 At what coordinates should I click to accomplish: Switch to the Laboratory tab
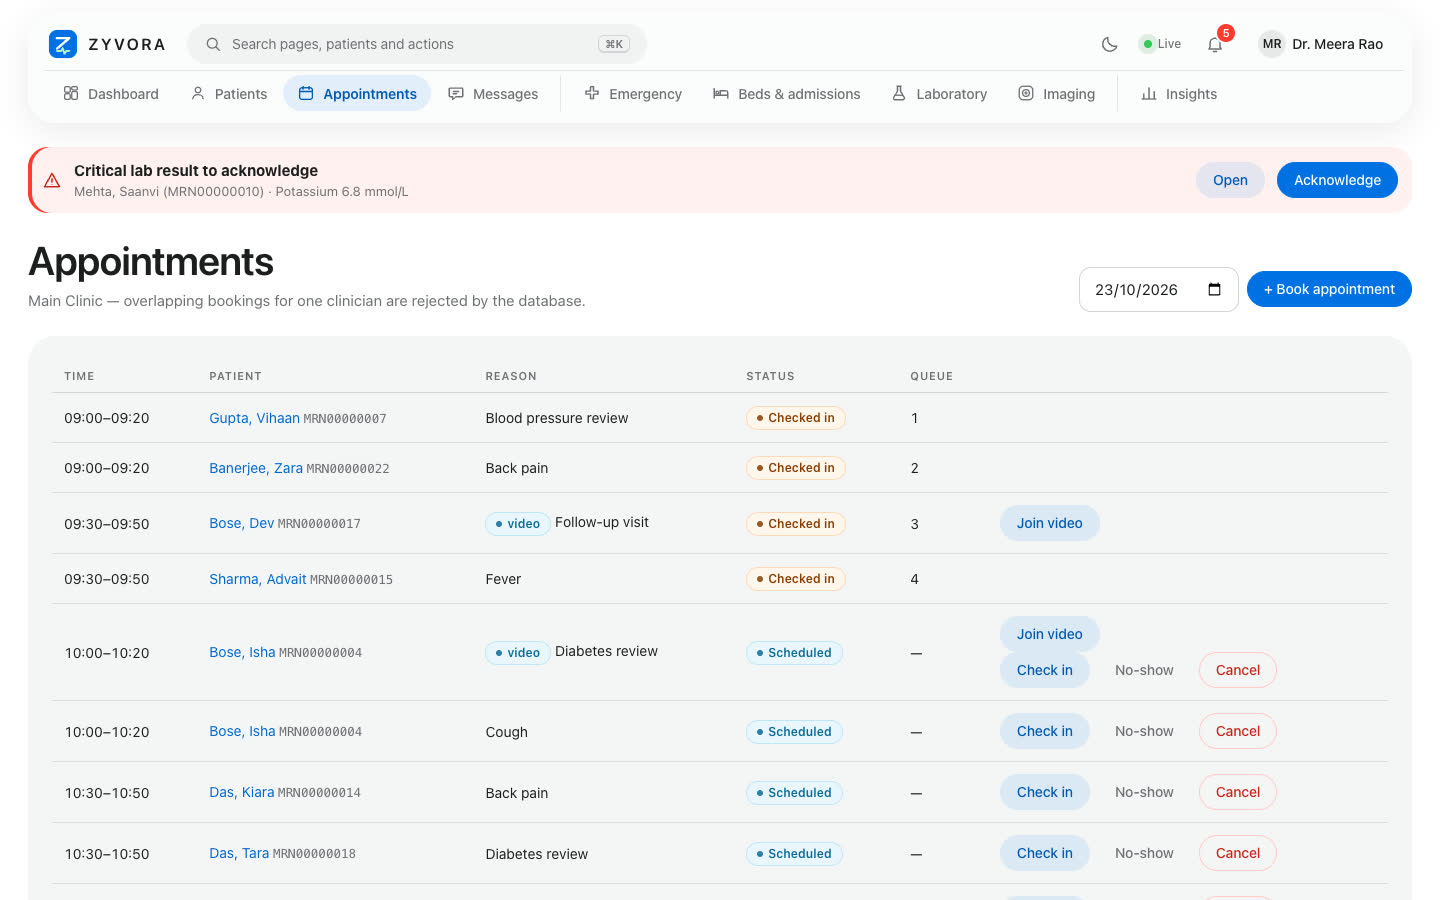click(x=939, y=94)
